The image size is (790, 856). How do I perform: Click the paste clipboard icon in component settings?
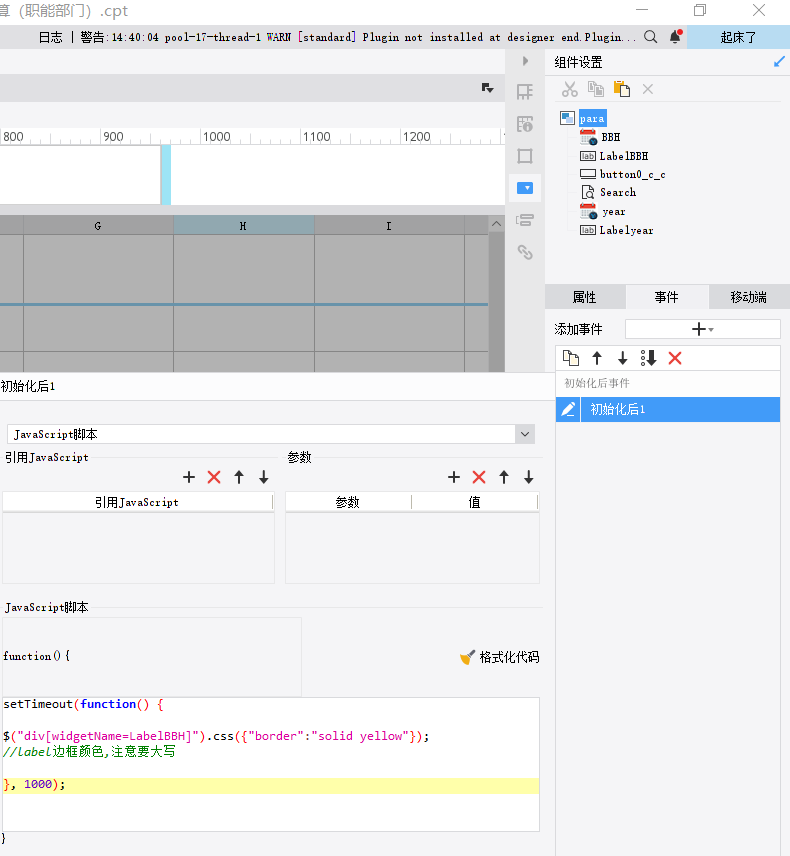(621, 88)
